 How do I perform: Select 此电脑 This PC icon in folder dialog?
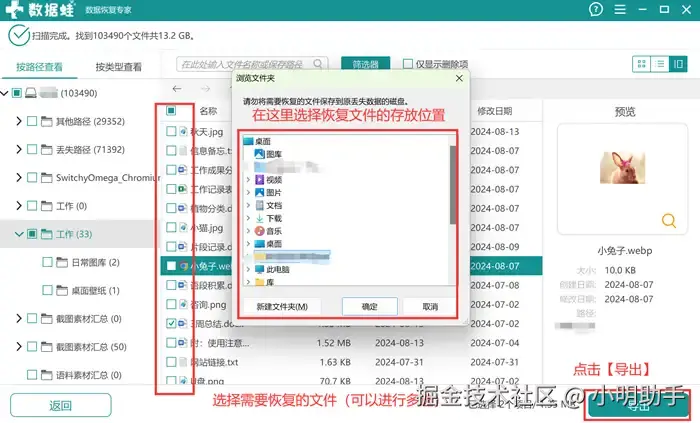(x=259, y=270)
